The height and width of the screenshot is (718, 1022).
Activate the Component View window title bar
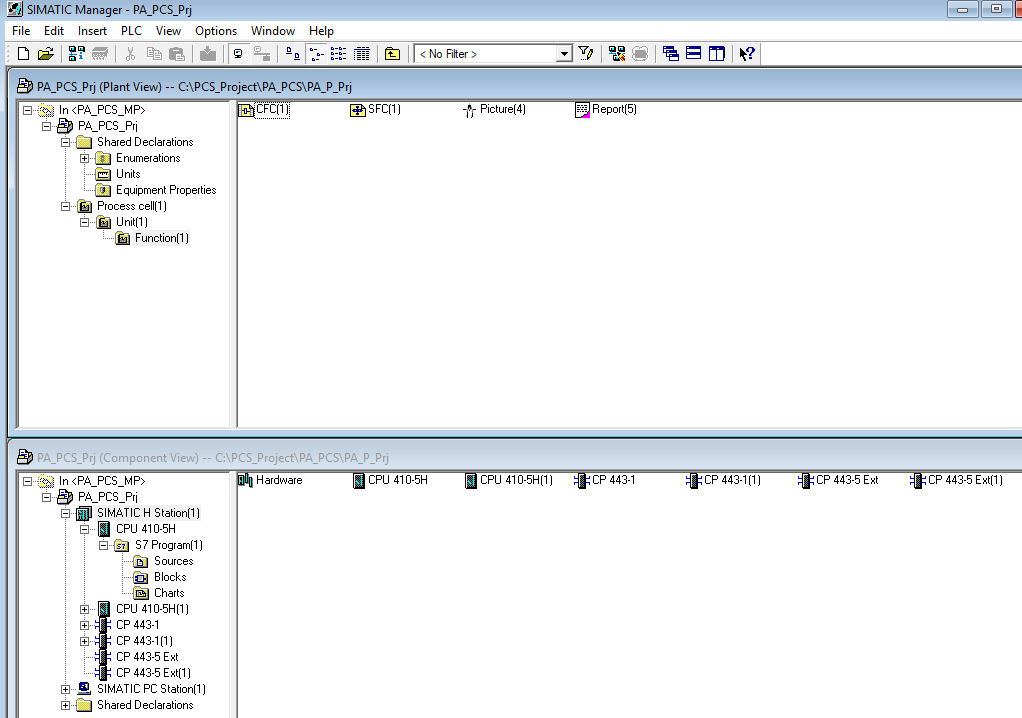coord(515,457)
